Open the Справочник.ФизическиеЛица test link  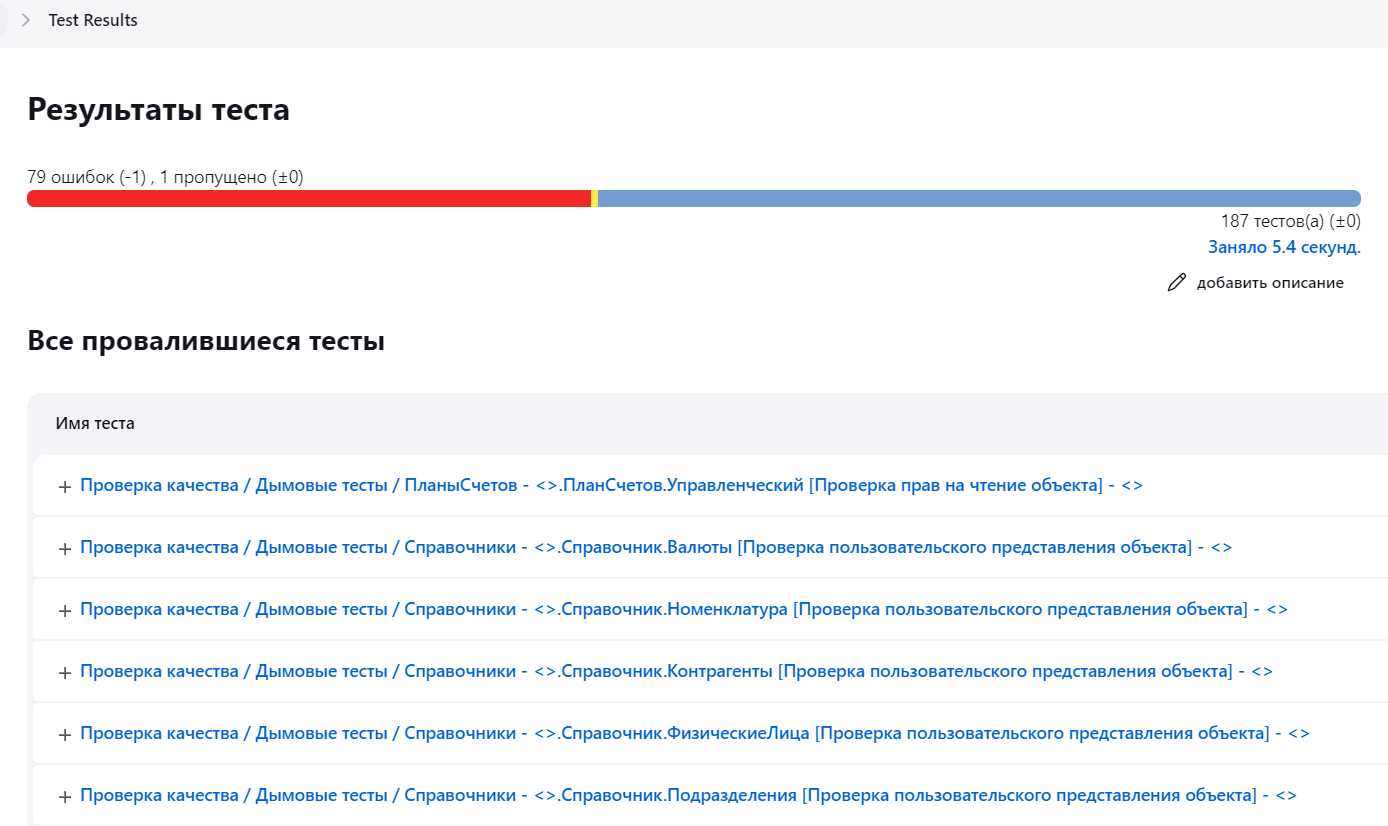pyautogui.click(x=692, y=733)
